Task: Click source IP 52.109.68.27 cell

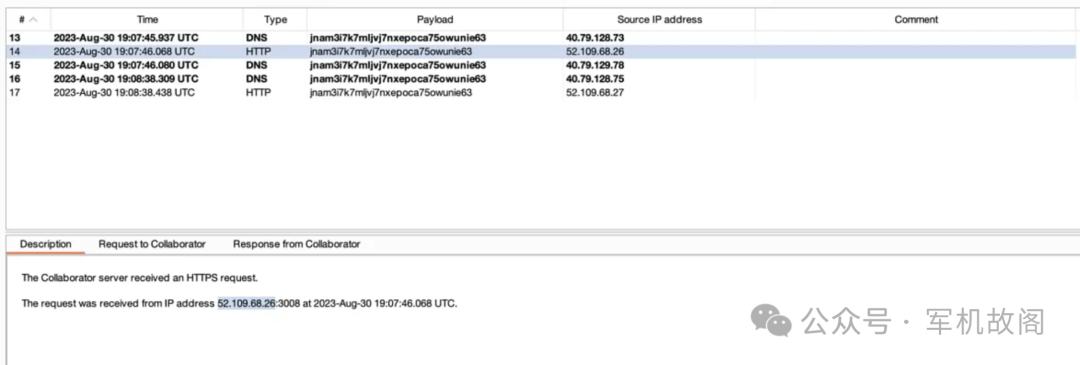Action: pos(595,92)
